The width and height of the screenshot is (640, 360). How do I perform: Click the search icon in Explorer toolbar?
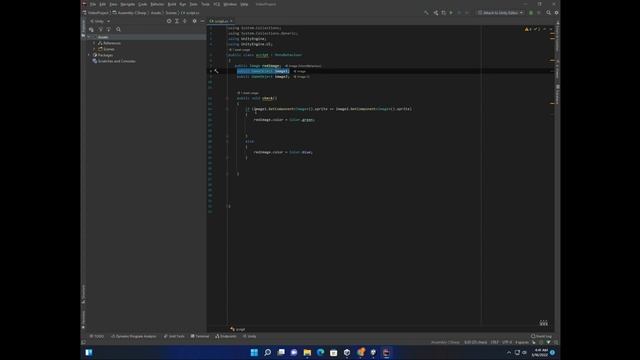(x=118, y=29)
